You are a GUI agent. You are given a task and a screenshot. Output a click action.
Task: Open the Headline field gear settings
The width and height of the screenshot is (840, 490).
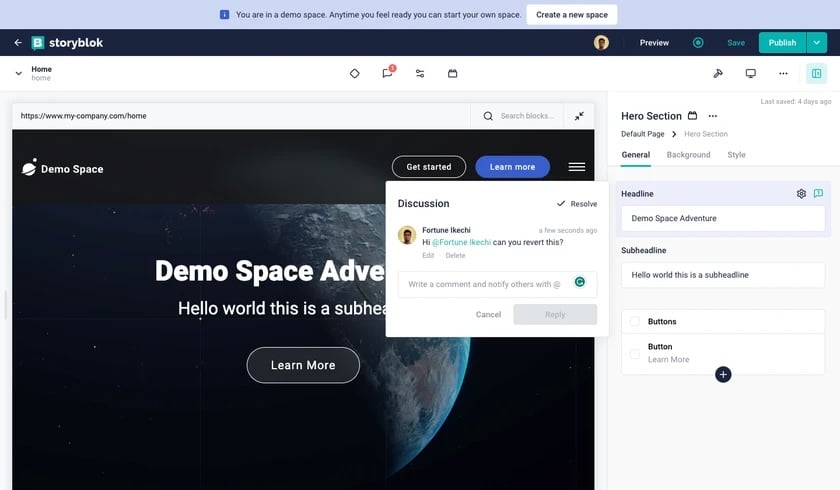tap(801, 194)
